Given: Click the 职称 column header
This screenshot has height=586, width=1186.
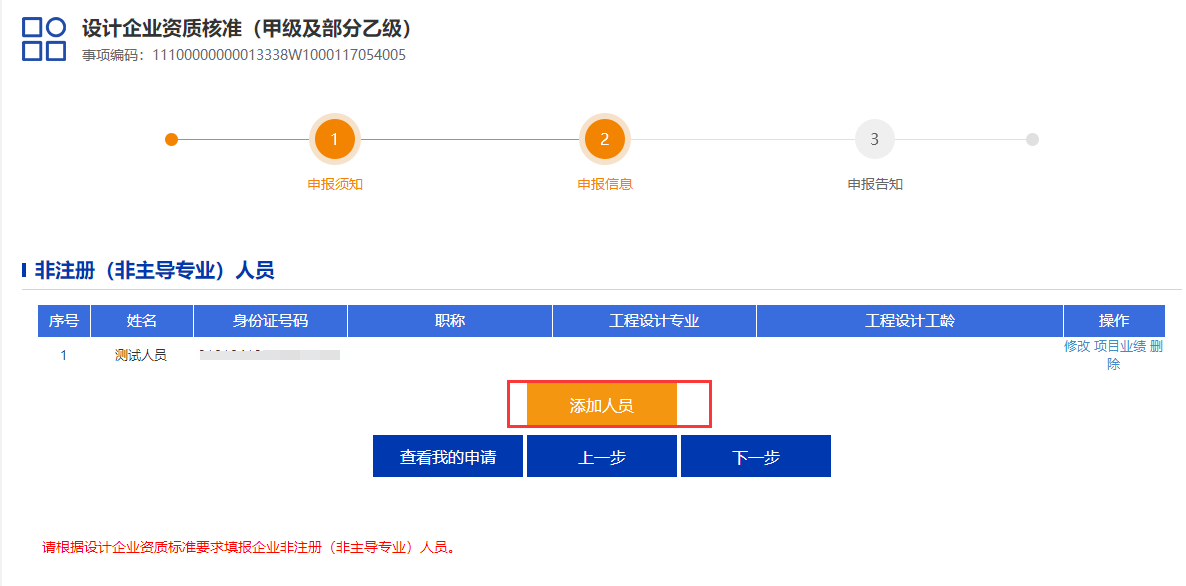Looking at the screenshot, I should tap(450, 321).
